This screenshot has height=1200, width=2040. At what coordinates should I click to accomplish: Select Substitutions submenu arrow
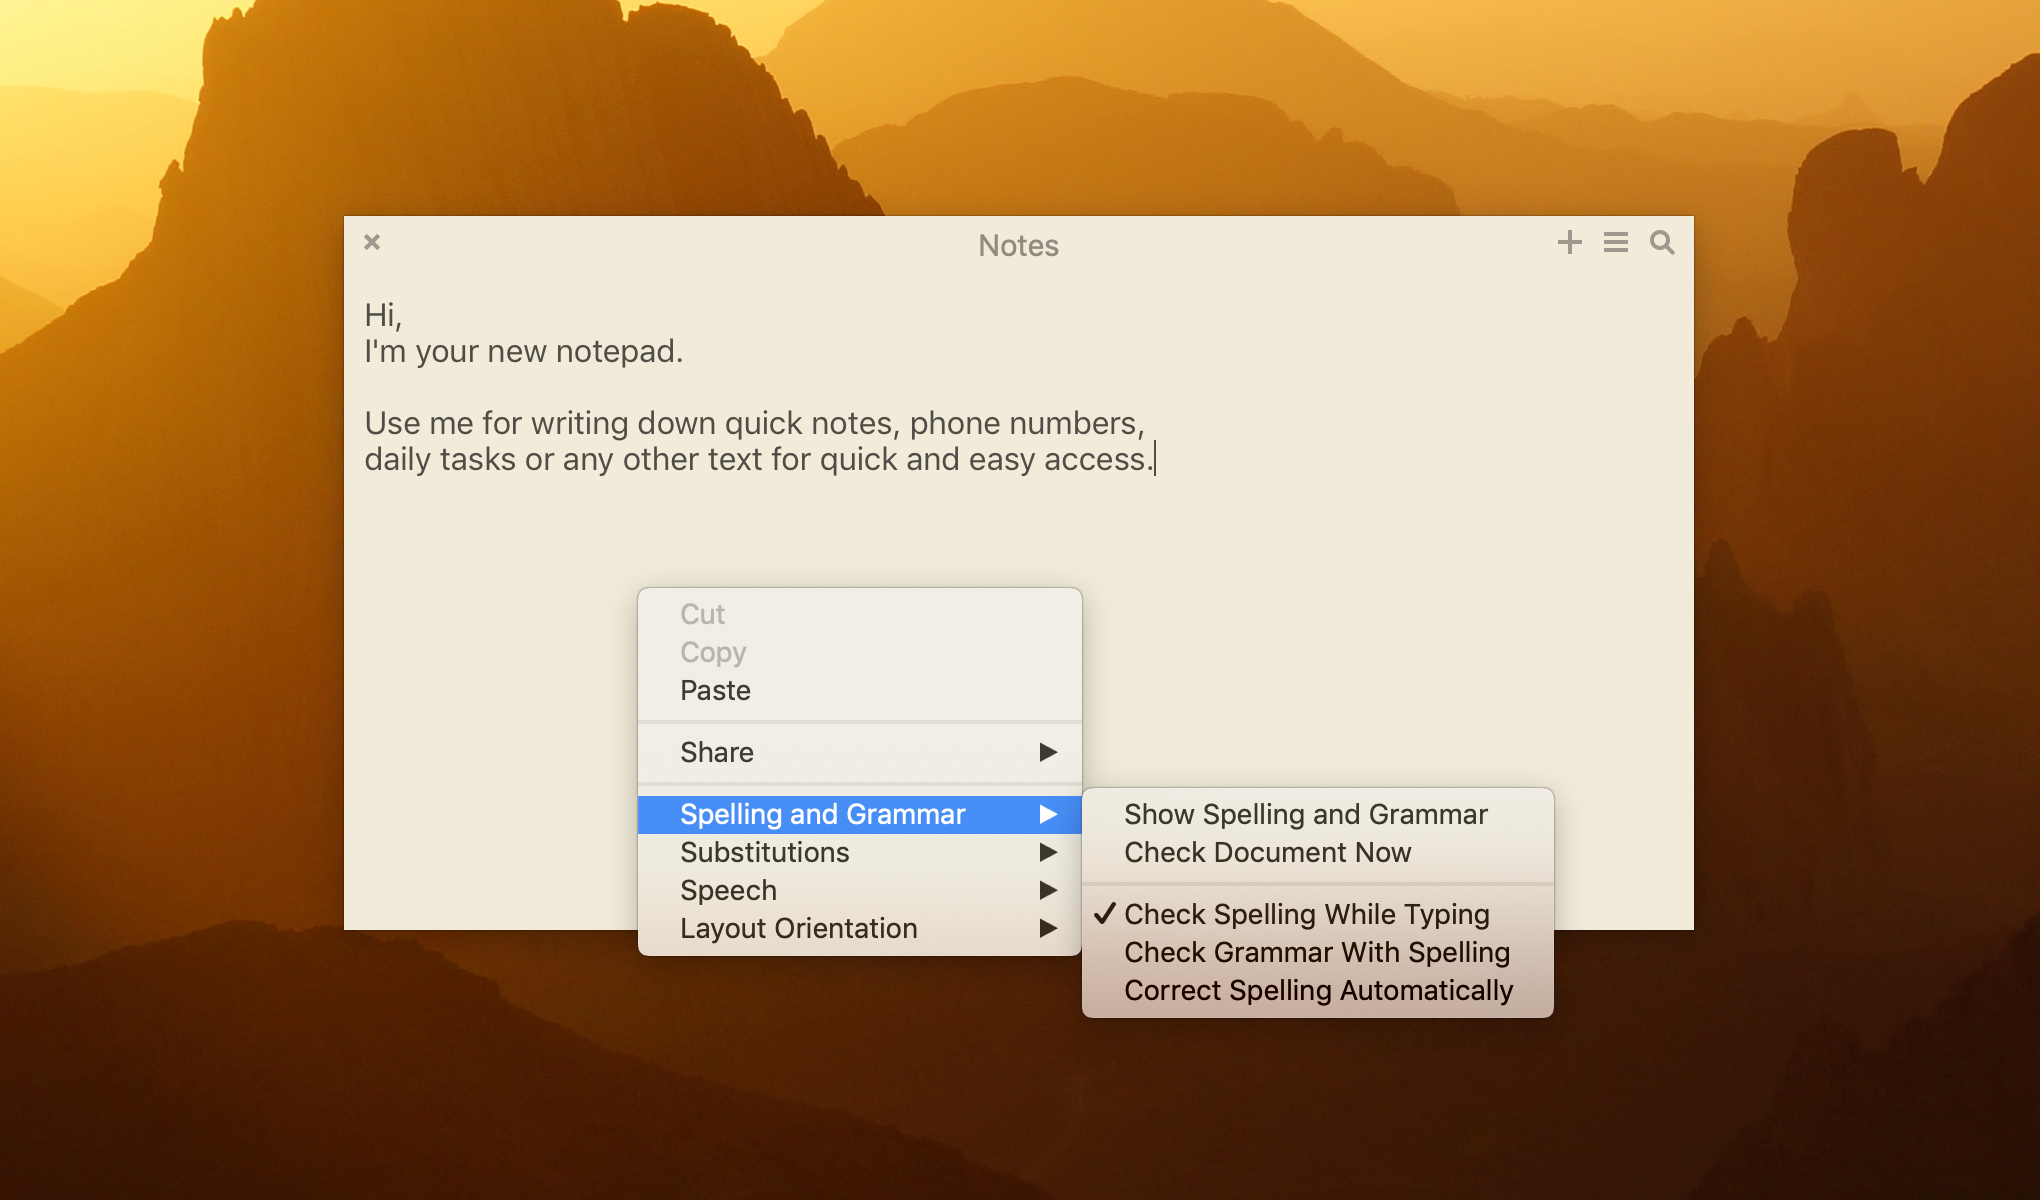[x=1051, y=853]
